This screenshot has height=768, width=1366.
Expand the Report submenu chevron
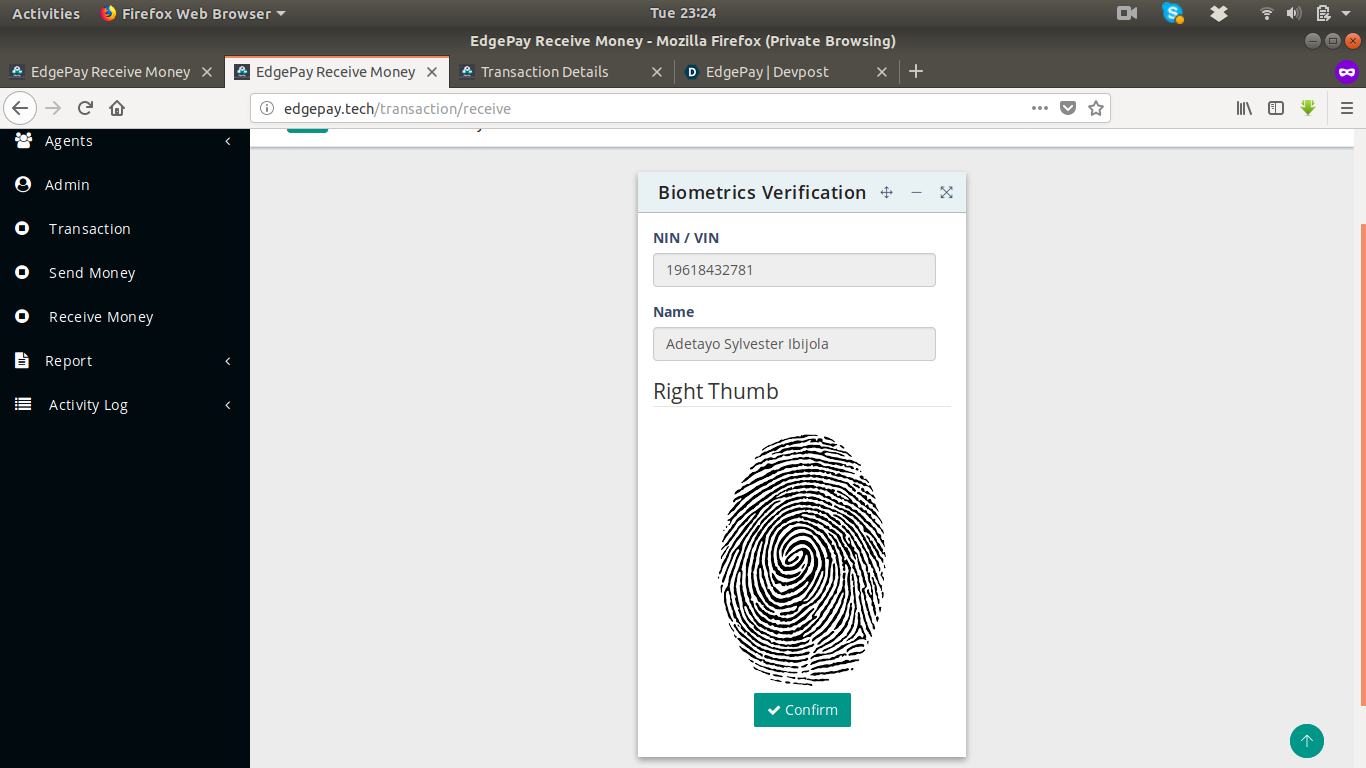click(228, 361)
